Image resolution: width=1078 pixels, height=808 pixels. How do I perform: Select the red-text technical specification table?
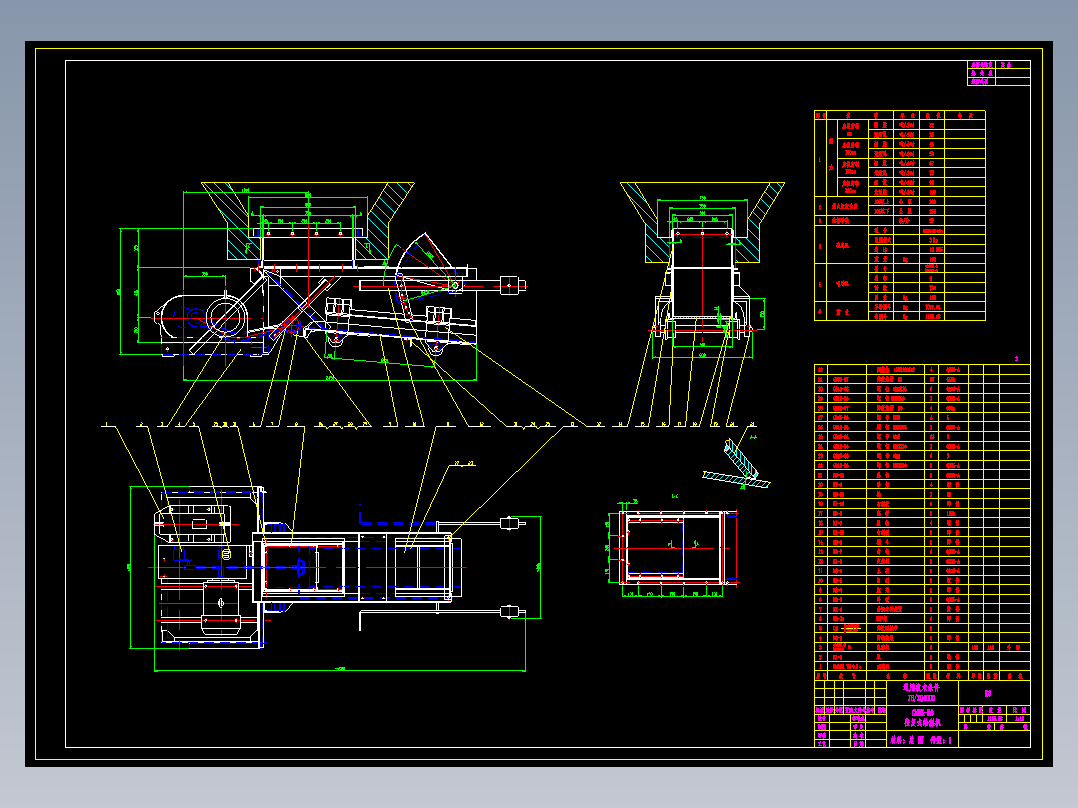(x=899, y=216)
